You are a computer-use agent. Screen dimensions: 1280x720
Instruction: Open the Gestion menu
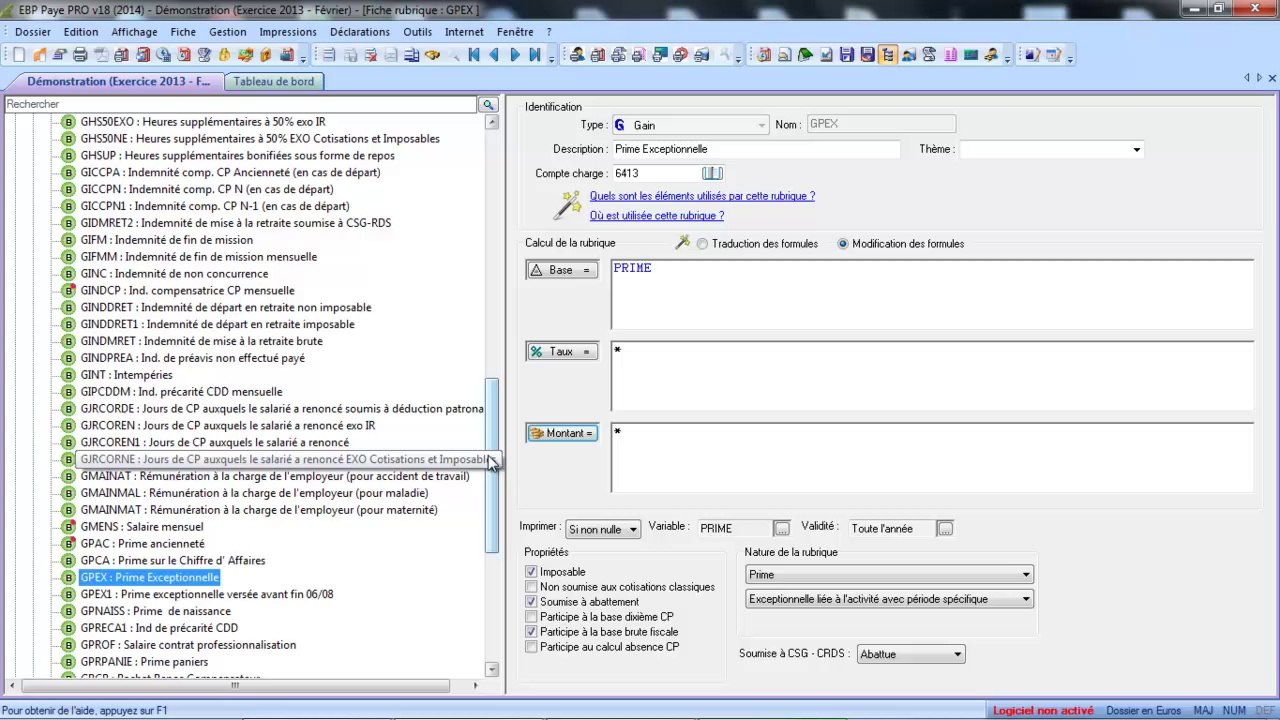(228, 32)
